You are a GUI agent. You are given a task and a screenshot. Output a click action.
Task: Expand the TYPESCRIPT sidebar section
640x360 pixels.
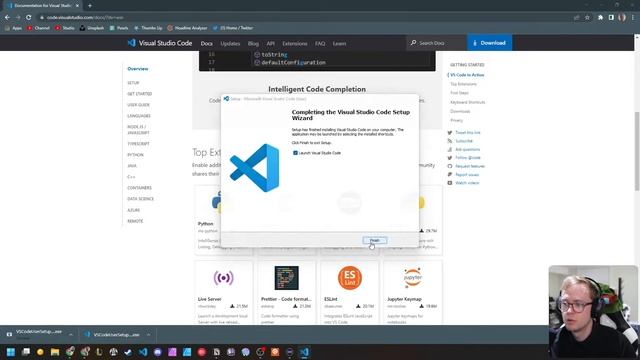coord(138,144)
